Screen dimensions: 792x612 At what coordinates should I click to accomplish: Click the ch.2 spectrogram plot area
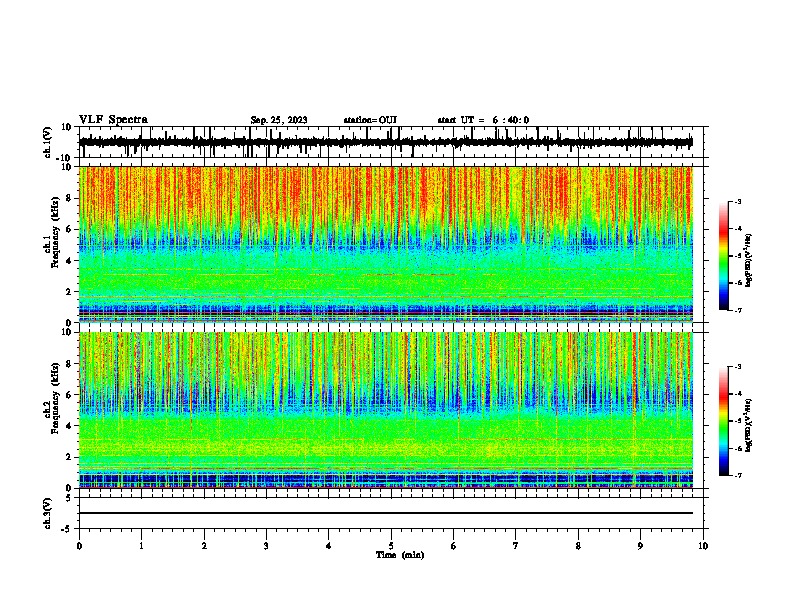coord(386,410)
